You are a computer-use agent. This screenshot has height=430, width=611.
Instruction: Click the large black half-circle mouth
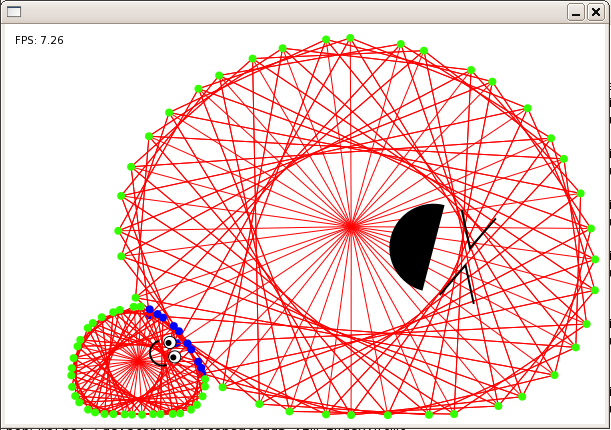coord(416,247)
